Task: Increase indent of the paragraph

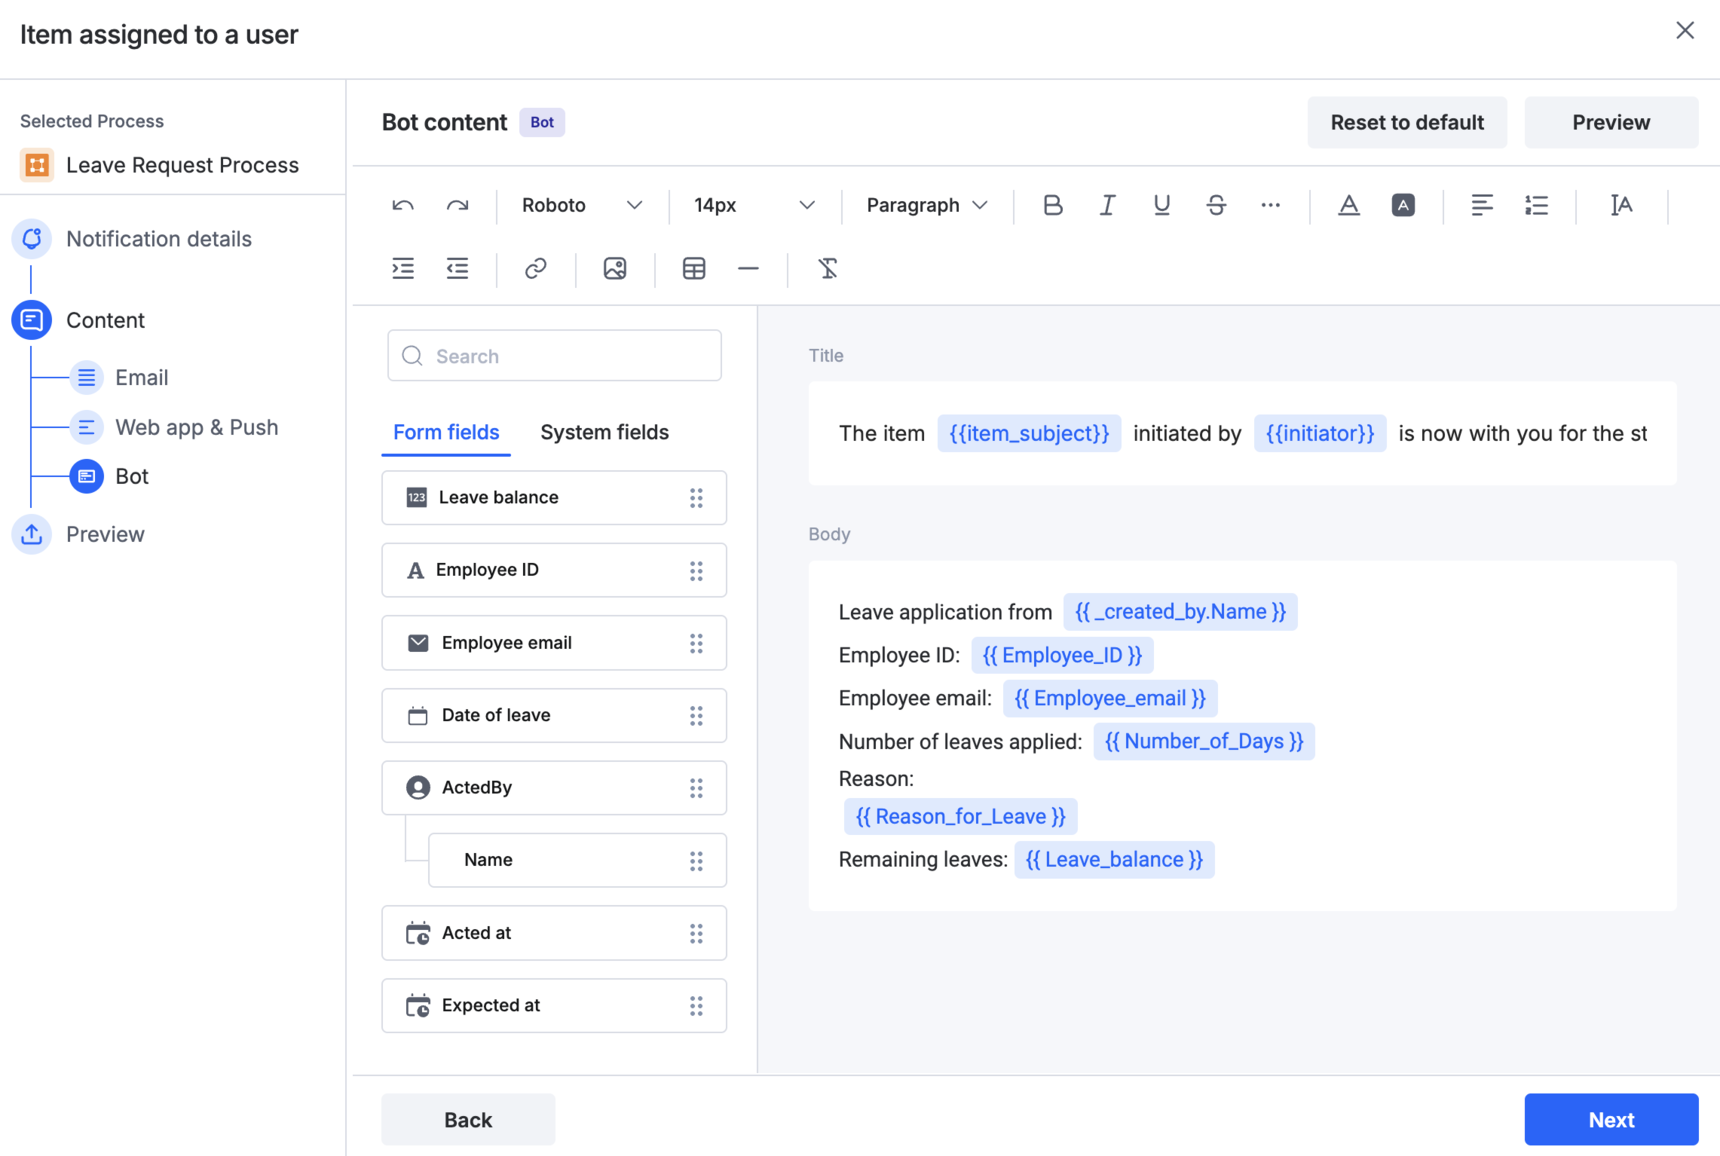Action: click(403, 268)
